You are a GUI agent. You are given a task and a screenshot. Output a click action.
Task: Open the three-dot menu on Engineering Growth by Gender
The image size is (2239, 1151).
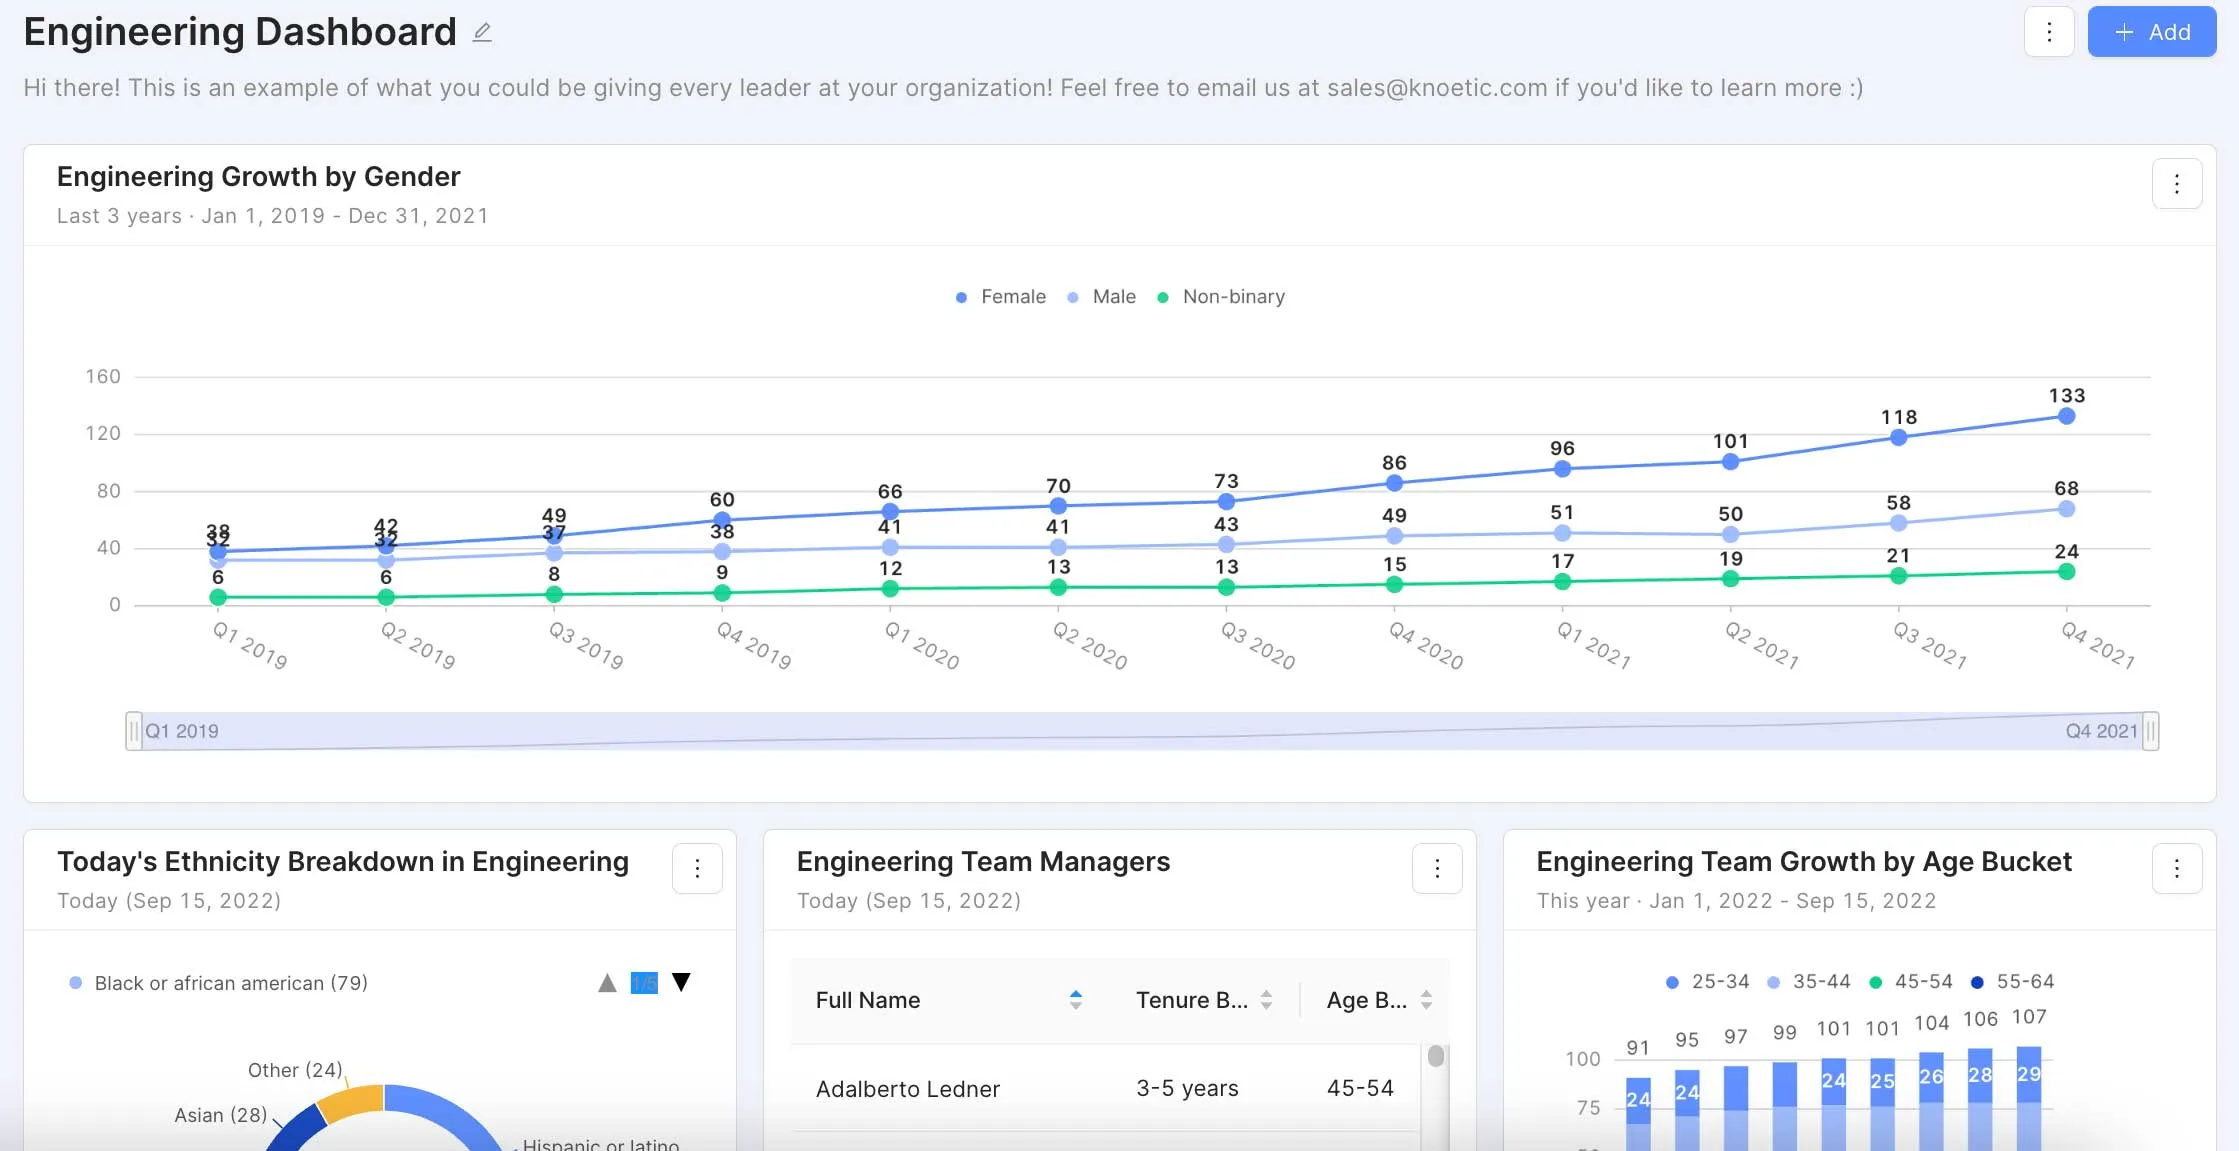[2177, 183]
